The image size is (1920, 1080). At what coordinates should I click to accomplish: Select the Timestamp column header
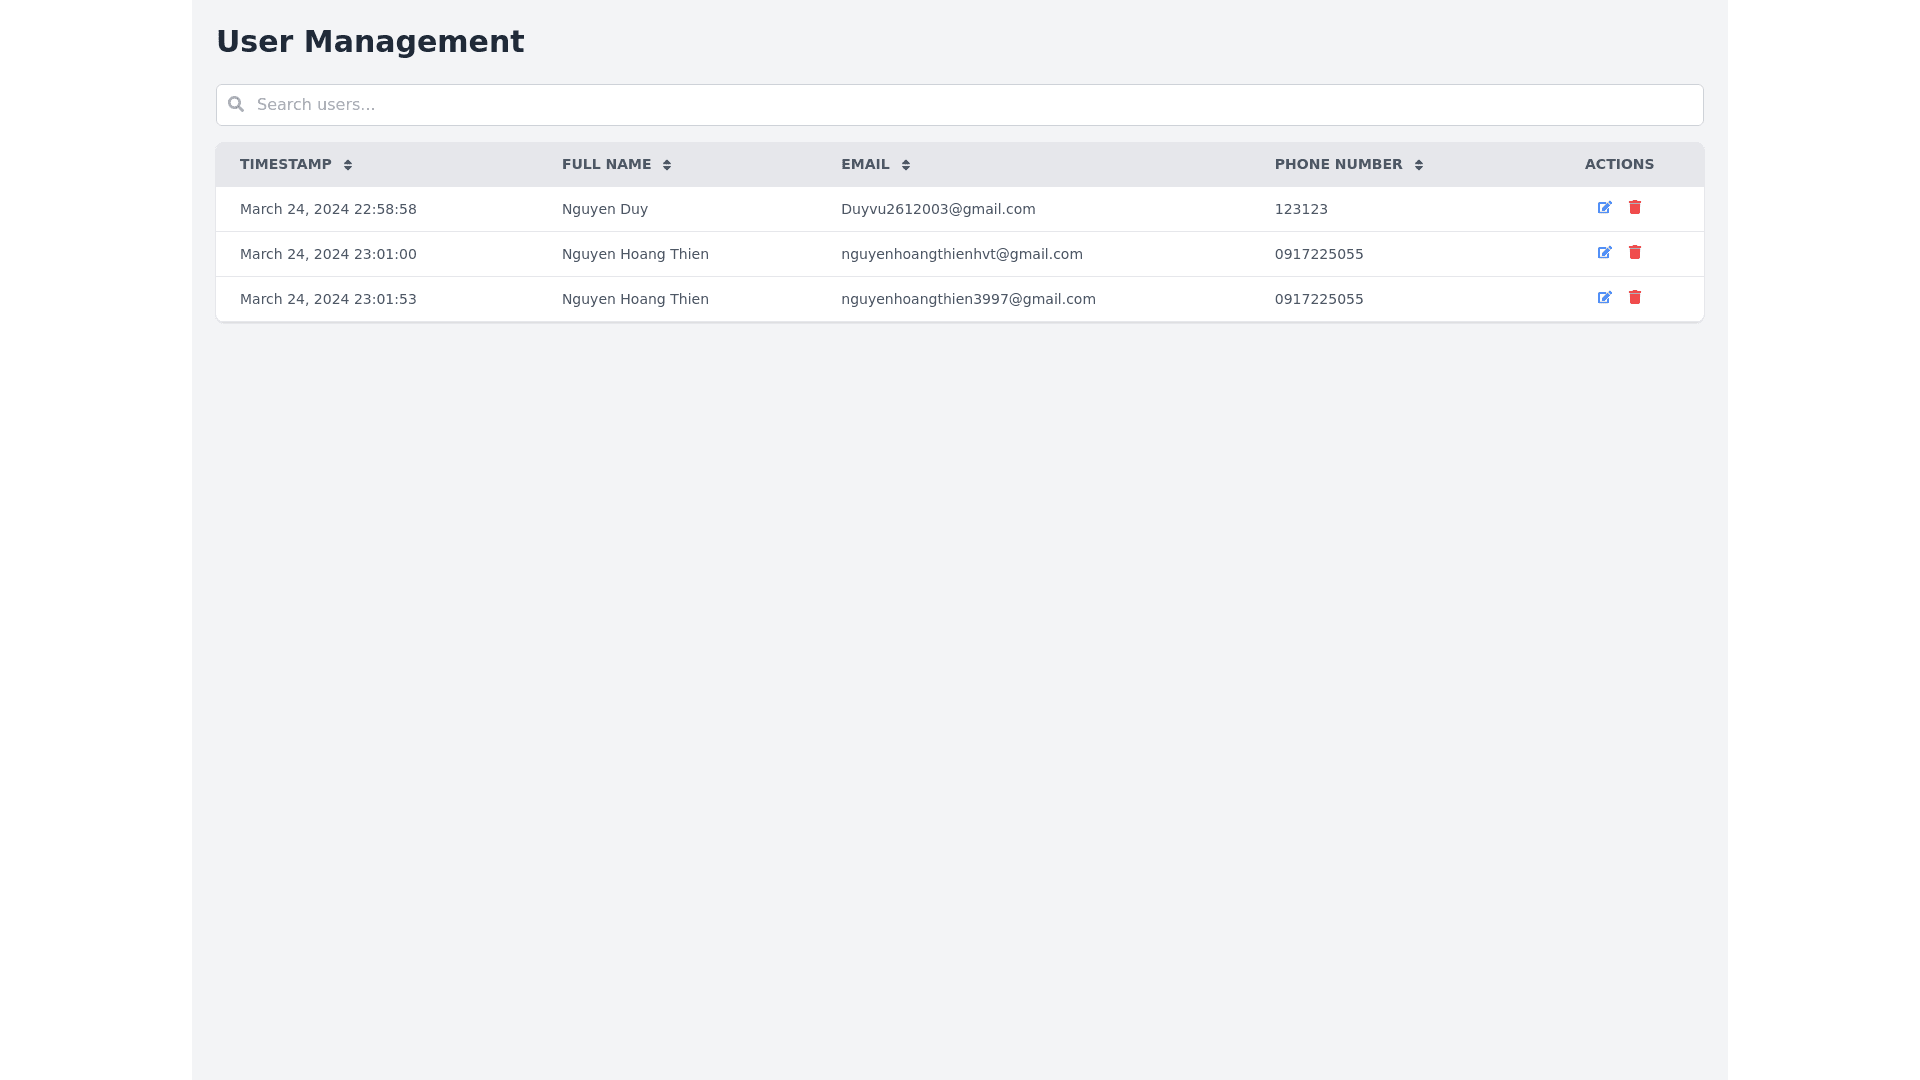[286, 164]
